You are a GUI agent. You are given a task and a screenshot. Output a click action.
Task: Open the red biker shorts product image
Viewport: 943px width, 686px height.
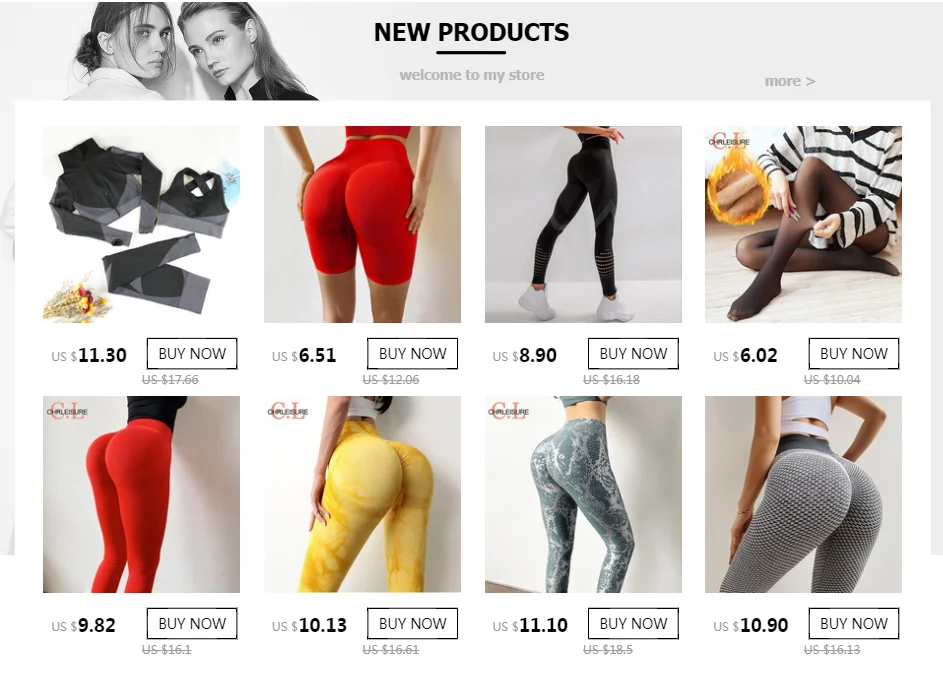(x=362, y=224)
